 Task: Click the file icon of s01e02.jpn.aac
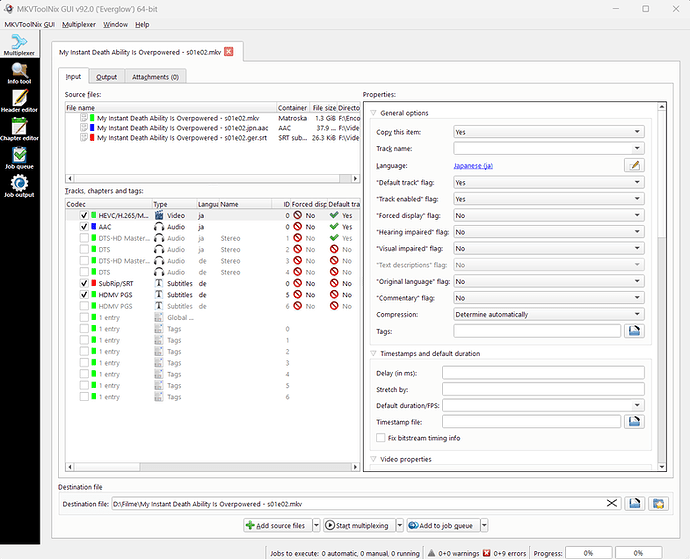click(84, 128)
